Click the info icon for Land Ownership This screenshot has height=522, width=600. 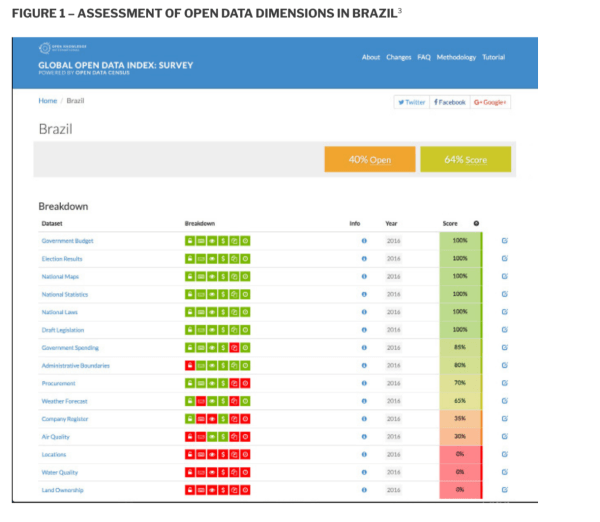coord(364,490)
